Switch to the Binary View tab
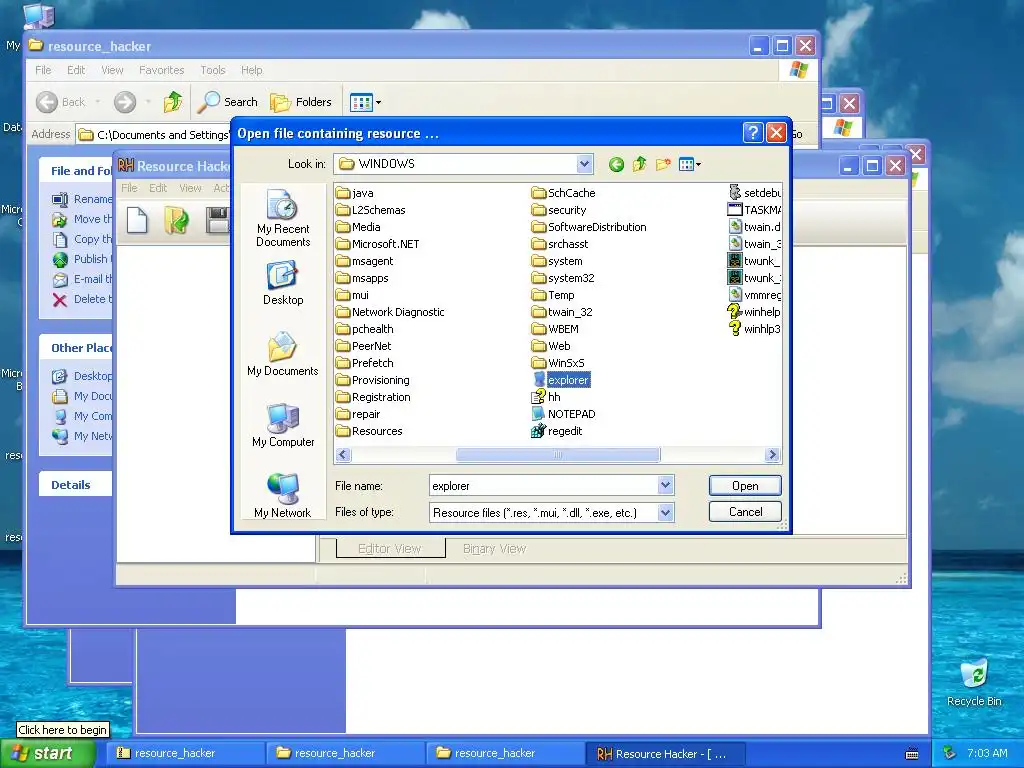The image size is (1024, 768). coord(494,549)
